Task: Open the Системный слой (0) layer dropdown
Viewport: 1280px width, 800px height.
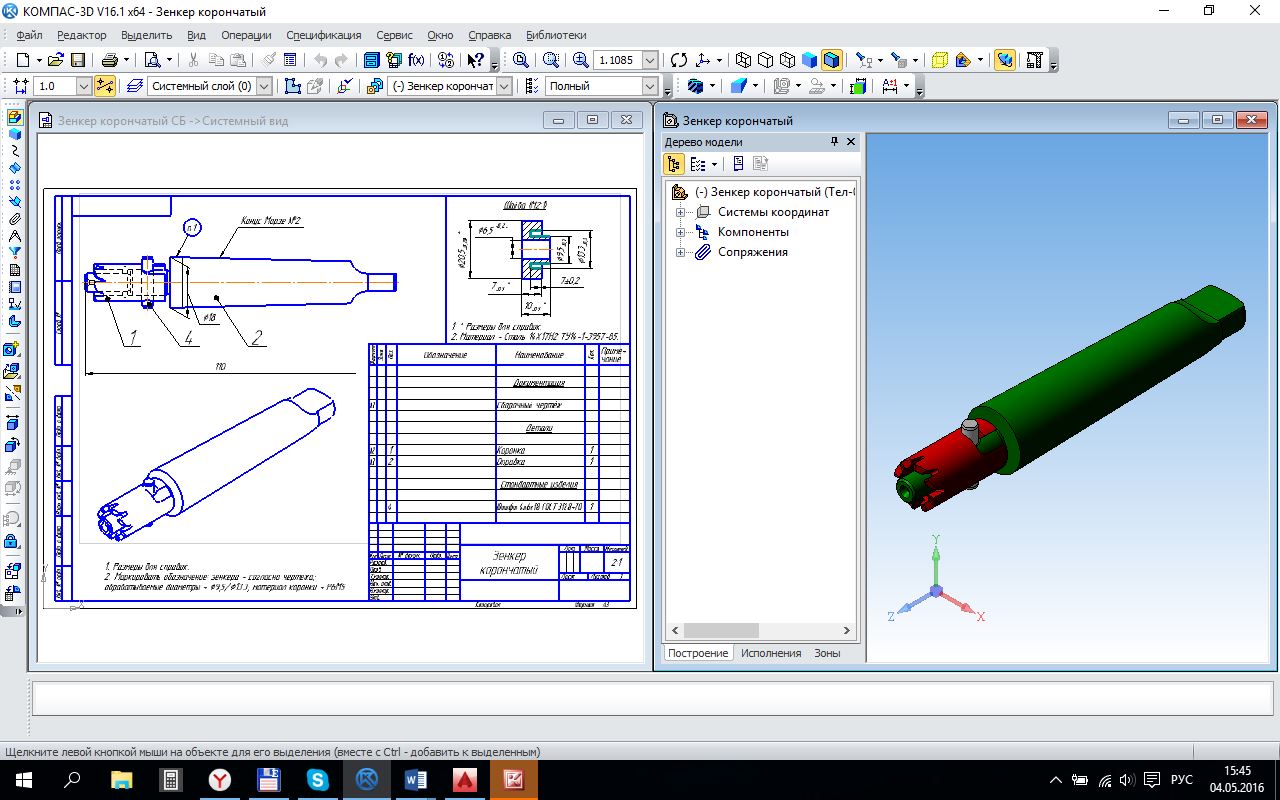Action: click(264, 86)
